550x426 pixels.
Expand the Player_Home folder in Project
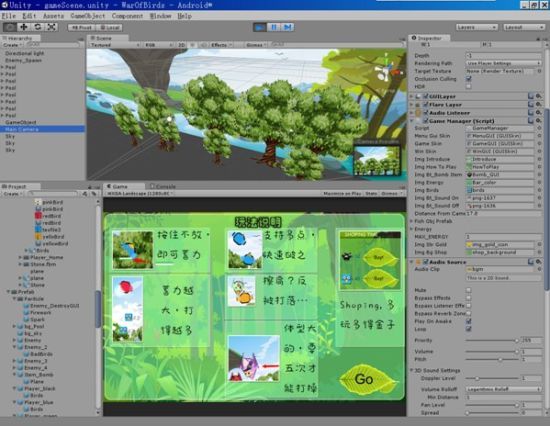[x=20, y=257]
